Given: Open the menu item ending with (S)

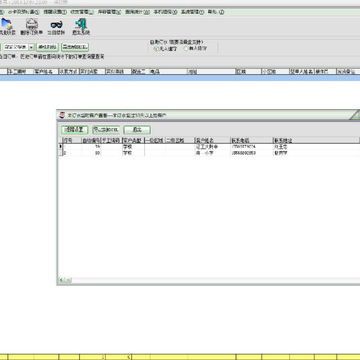Looking at the screenshot, I should pyautogui.click(x=24, y=12).
